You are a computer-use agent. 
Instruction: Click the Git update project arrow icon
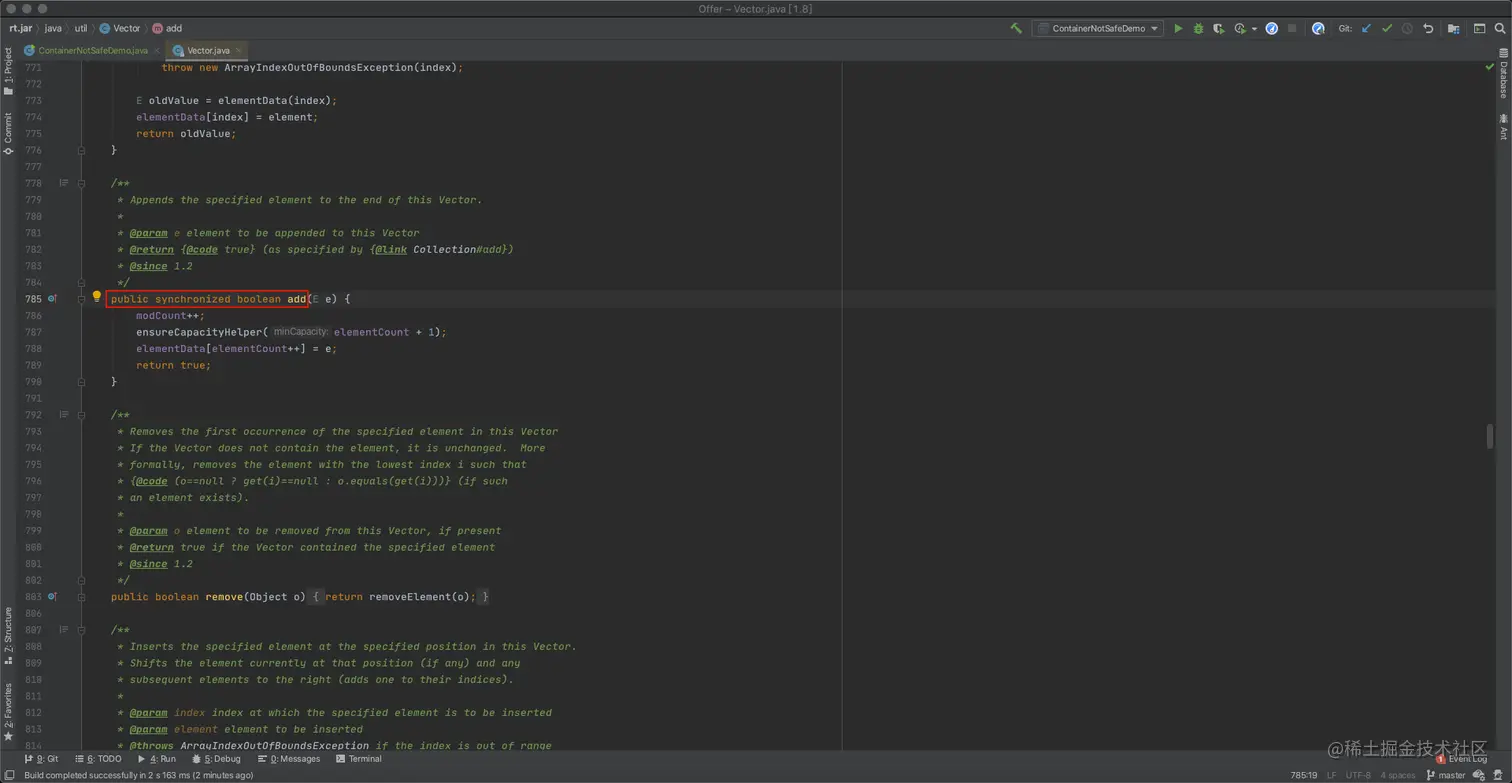1366,29
